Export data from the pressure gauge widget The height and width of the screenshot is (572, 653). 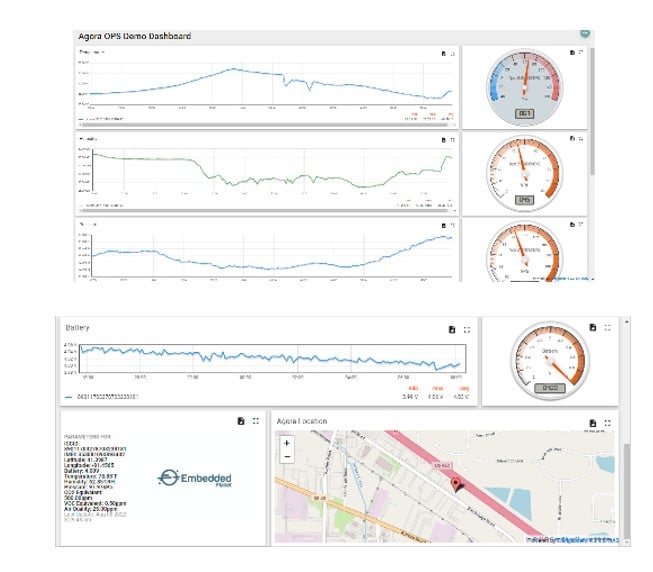(572, 224)
